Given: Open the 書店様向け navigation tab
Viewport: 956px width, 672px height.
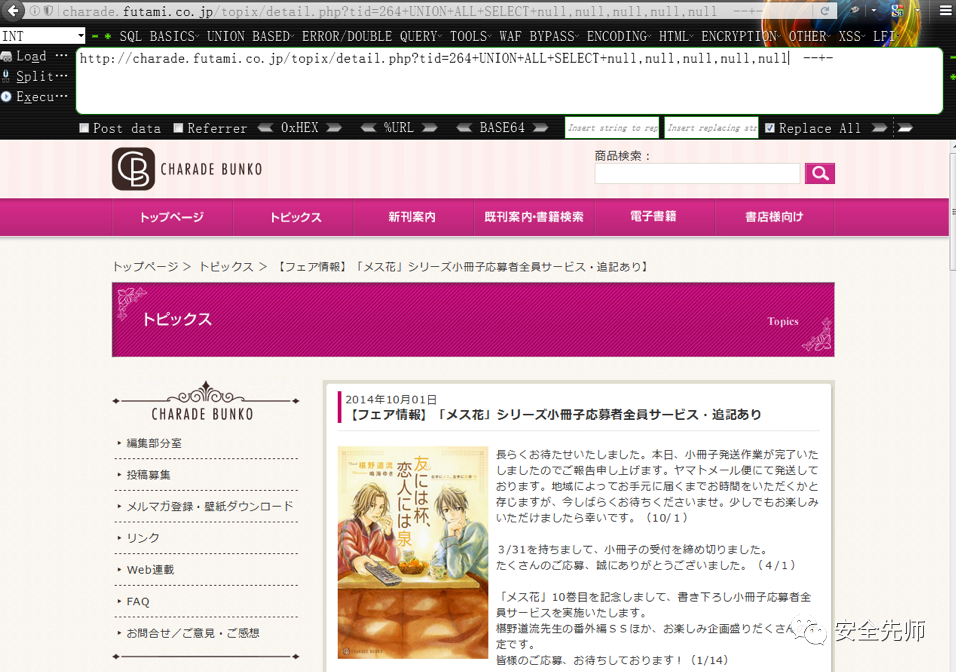Looking at the screenshot, I should pyautogui.click(x=774, y=217).
